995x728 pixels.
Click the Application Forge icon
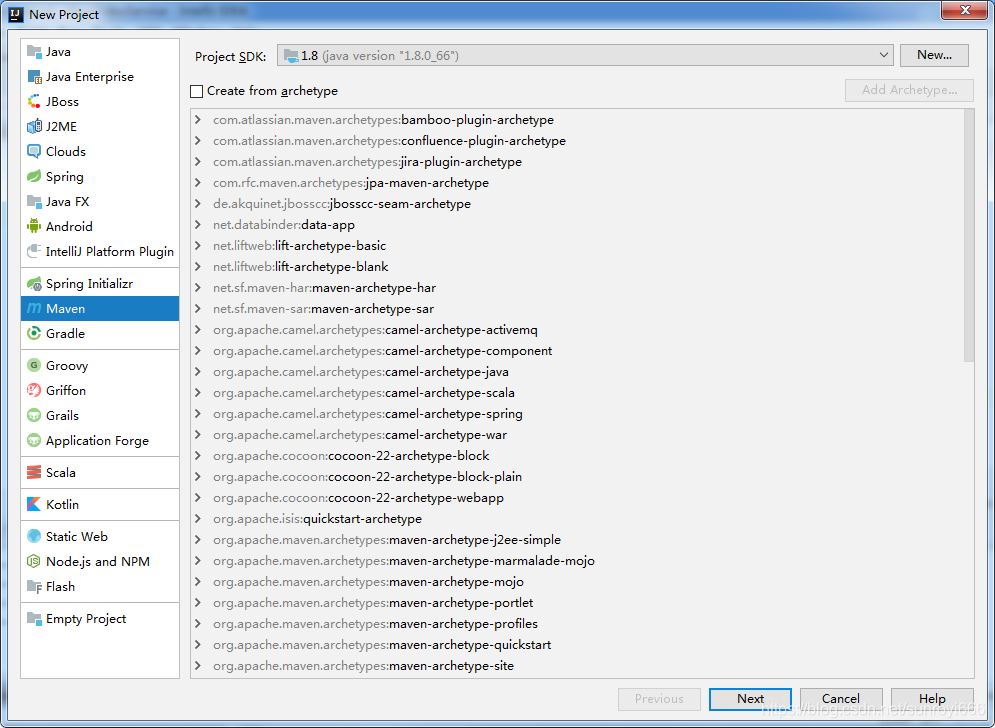pos(34,440)
